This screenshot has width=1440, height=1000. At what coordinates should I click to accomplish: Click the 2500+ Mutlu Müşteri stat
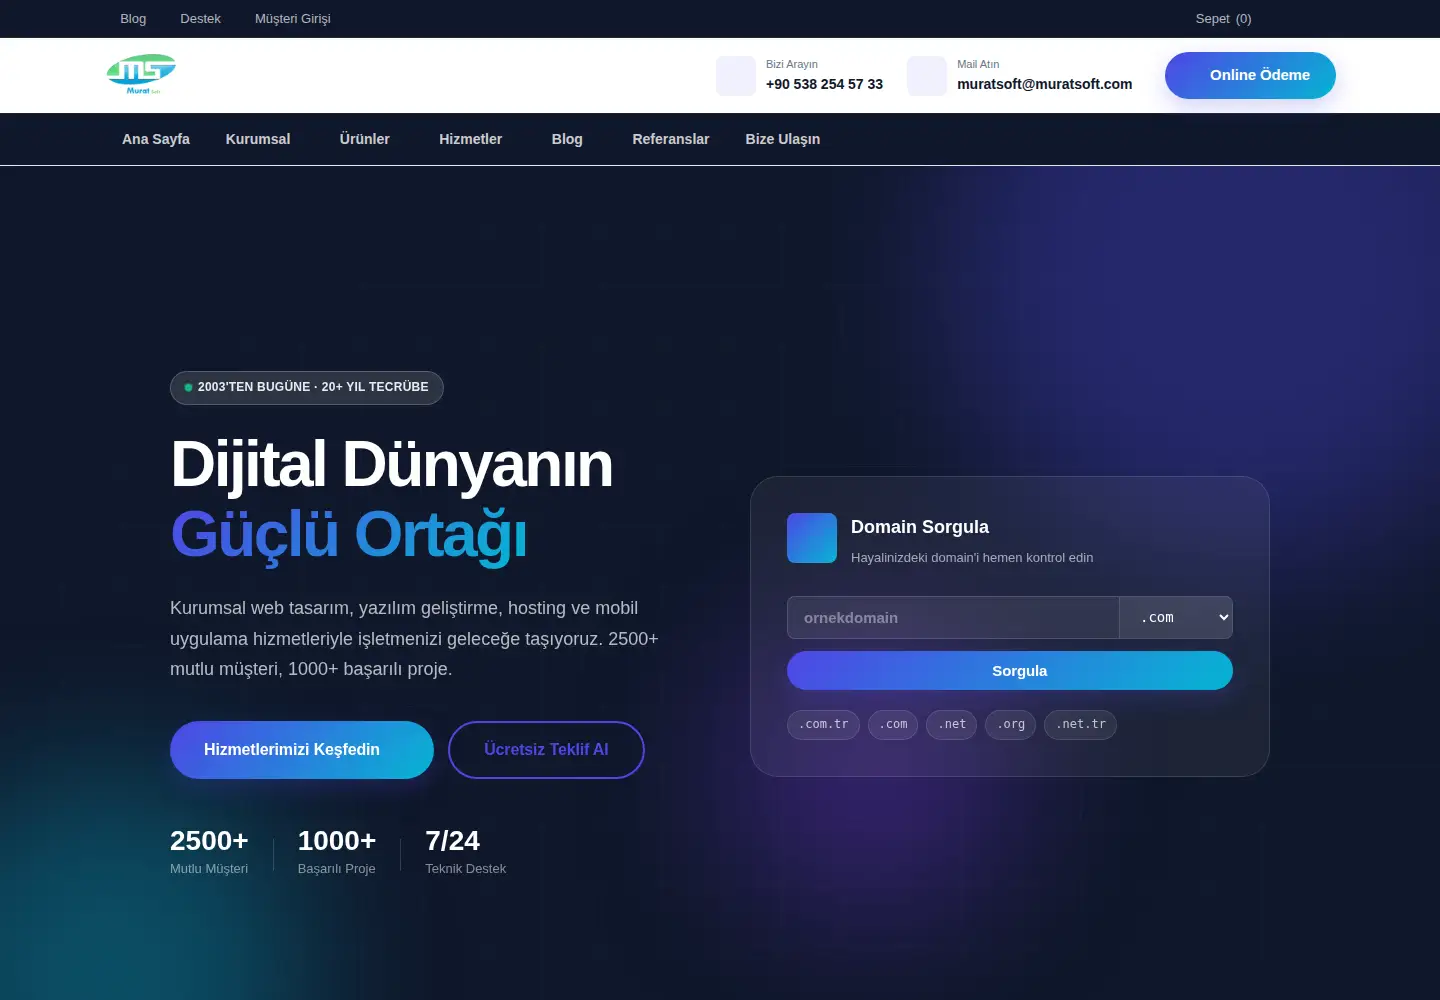tap(209, 851)
